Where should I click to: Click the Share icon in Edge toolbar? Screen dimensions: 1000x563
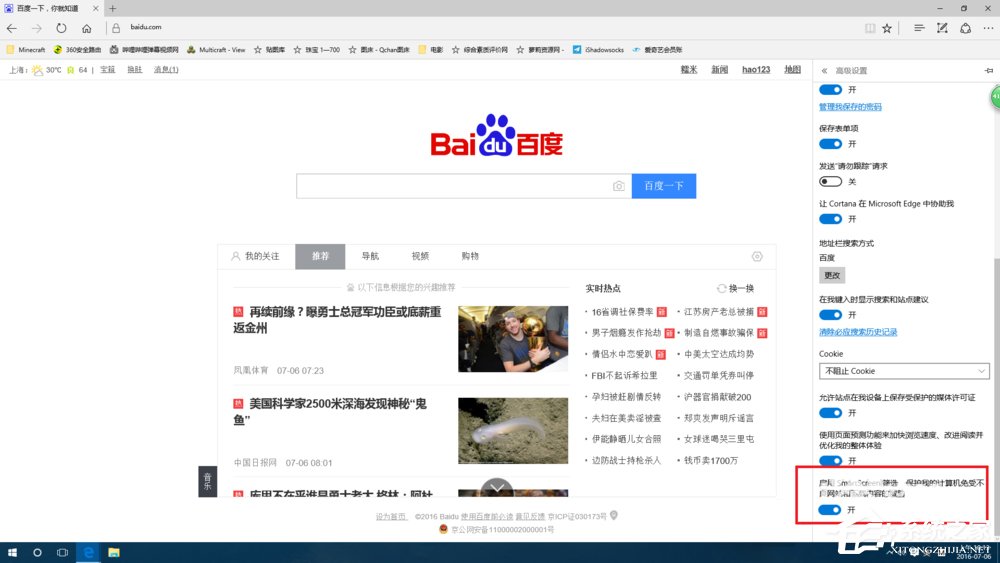[x=963, y=28]
